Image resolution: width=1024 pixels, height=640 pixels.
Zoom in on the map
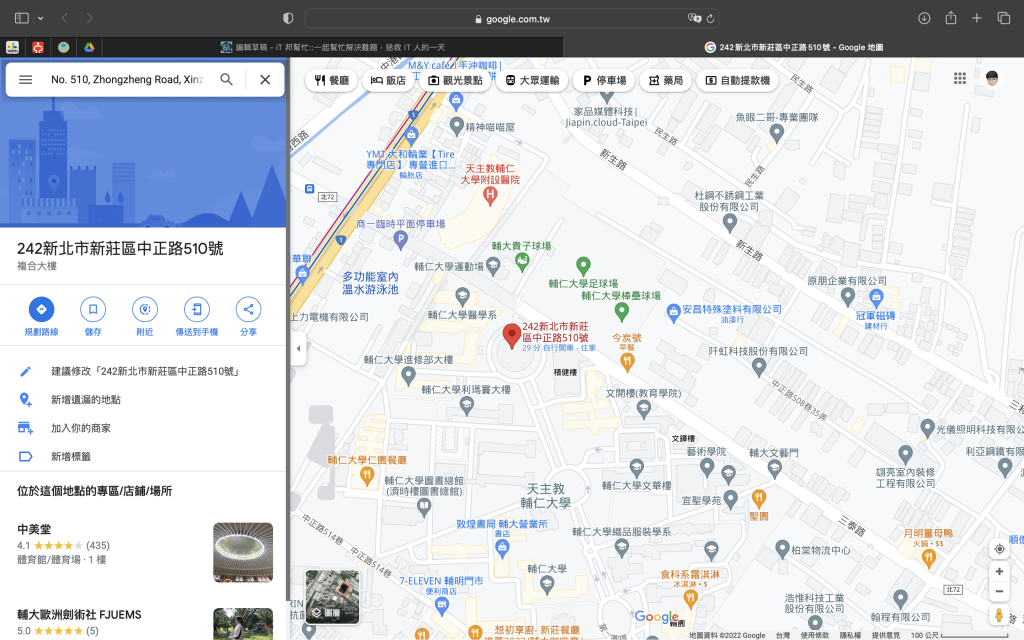click(x=999, y=571)
